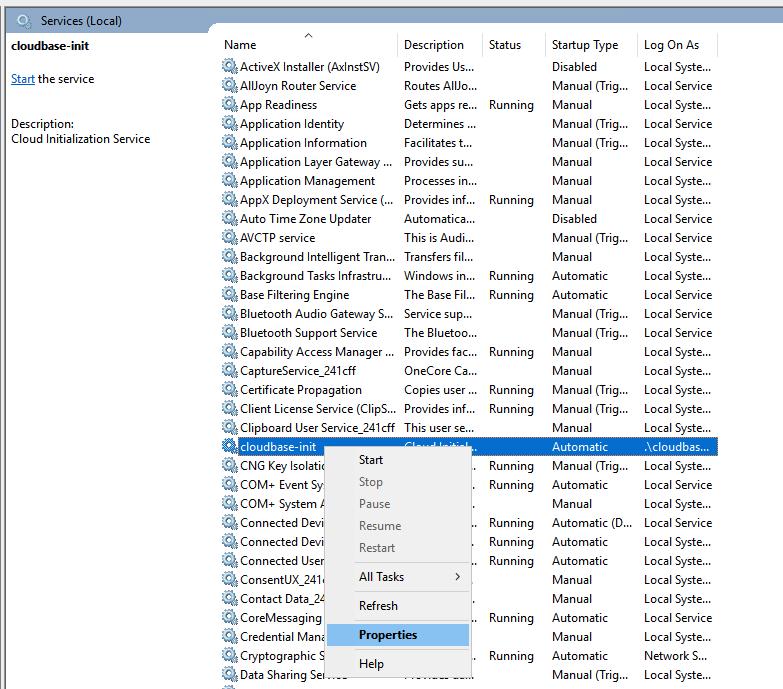Click the Network S... log on entry

click(x=675, y=656)
